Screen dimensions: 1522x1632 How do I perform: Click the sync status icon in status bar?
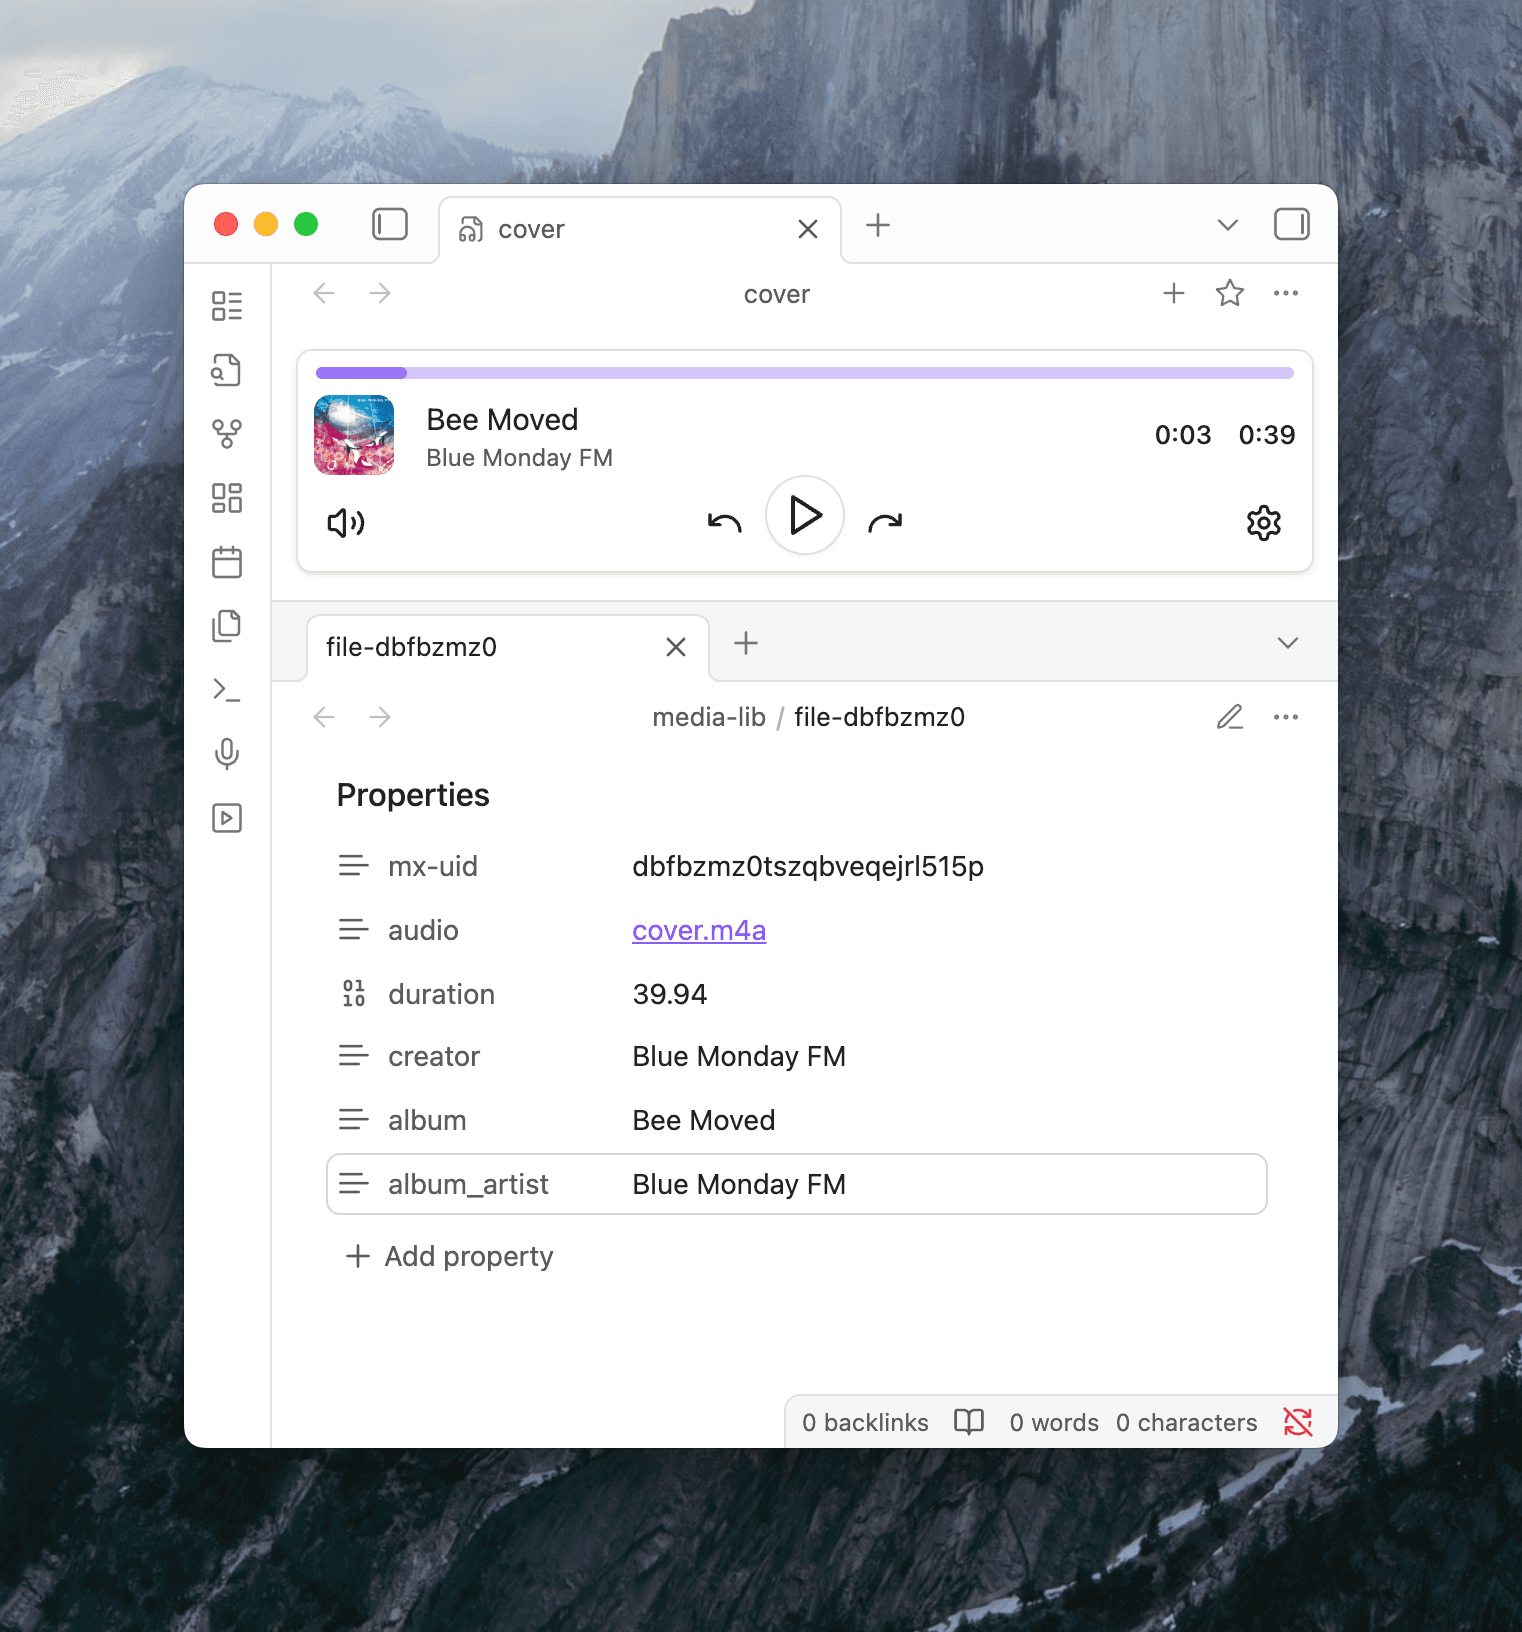(1297, 1422)
